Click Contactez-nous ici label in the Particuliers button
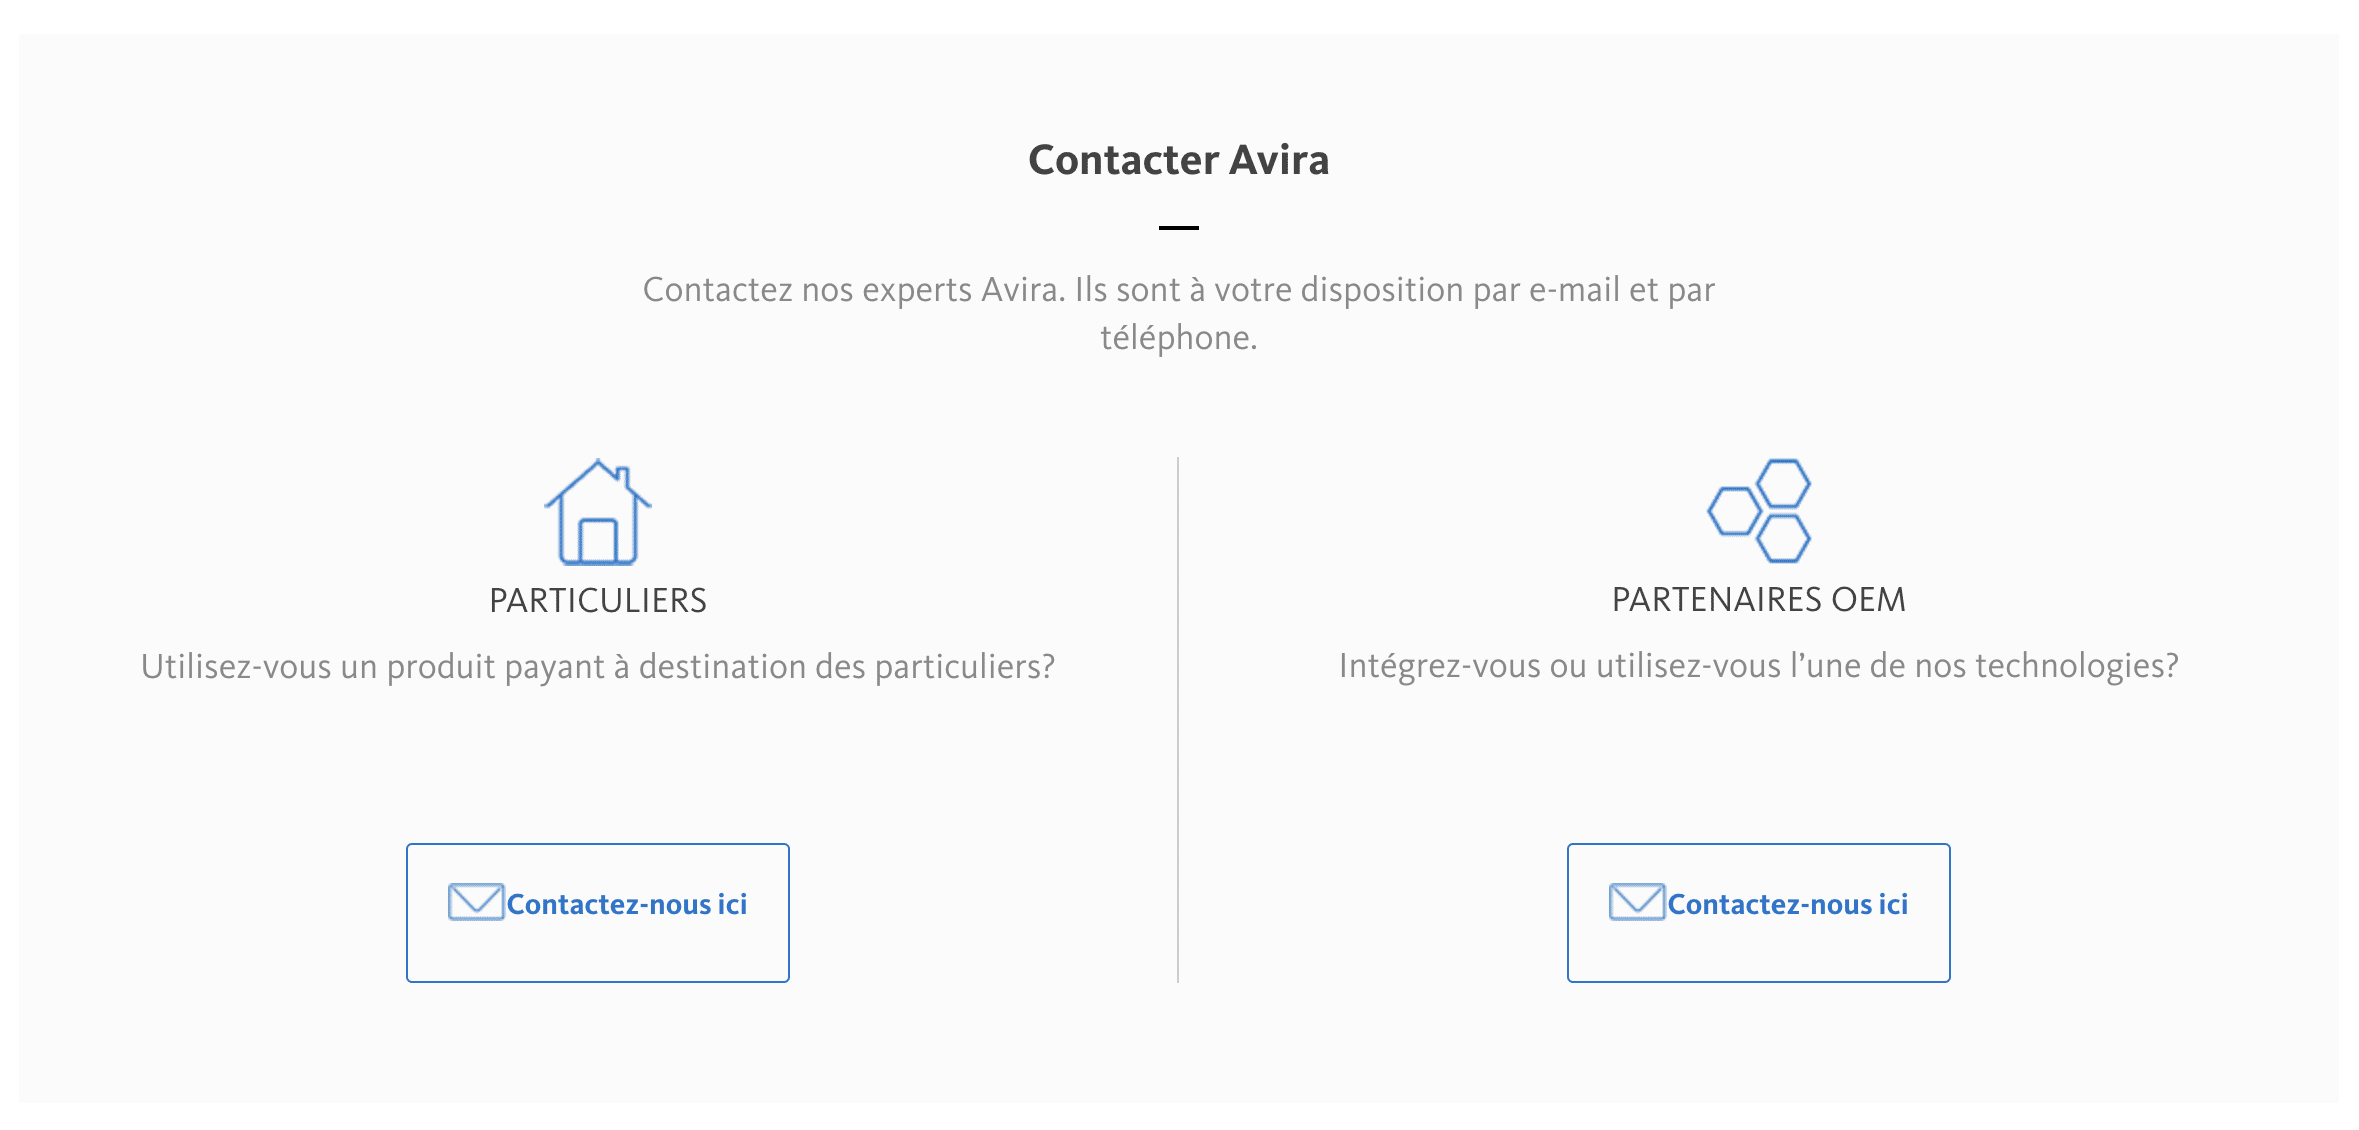This screenshot has height=1130, width=2359. click(x=627, y=904)
